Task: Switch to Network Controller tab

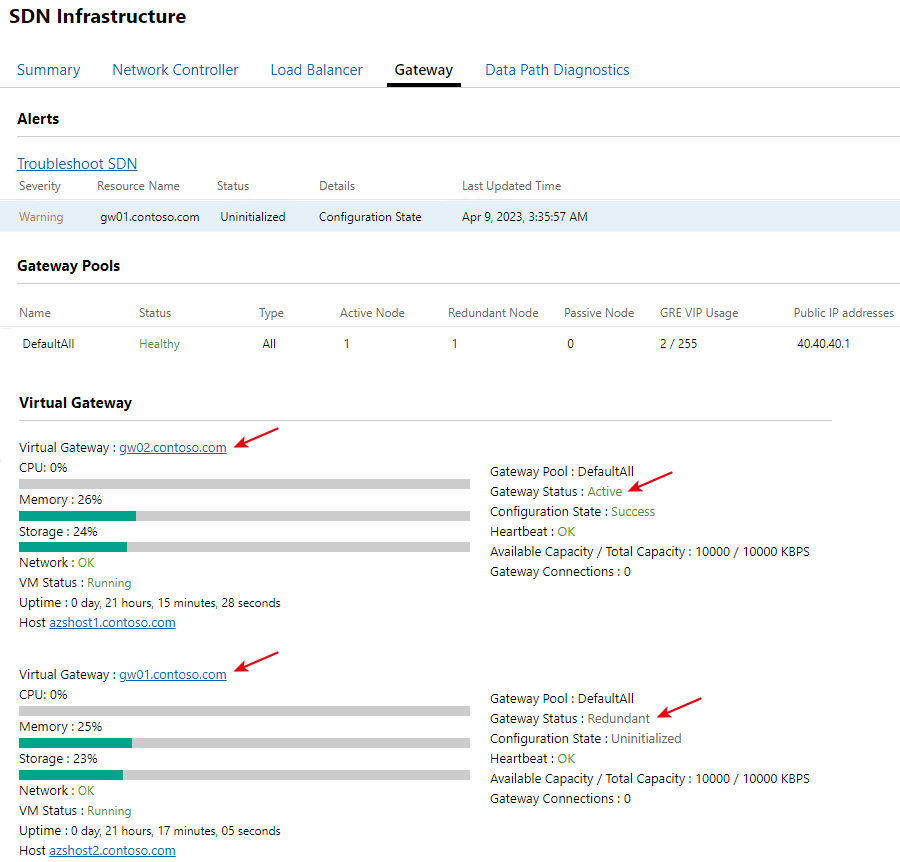Action: (x=175, y=70)
